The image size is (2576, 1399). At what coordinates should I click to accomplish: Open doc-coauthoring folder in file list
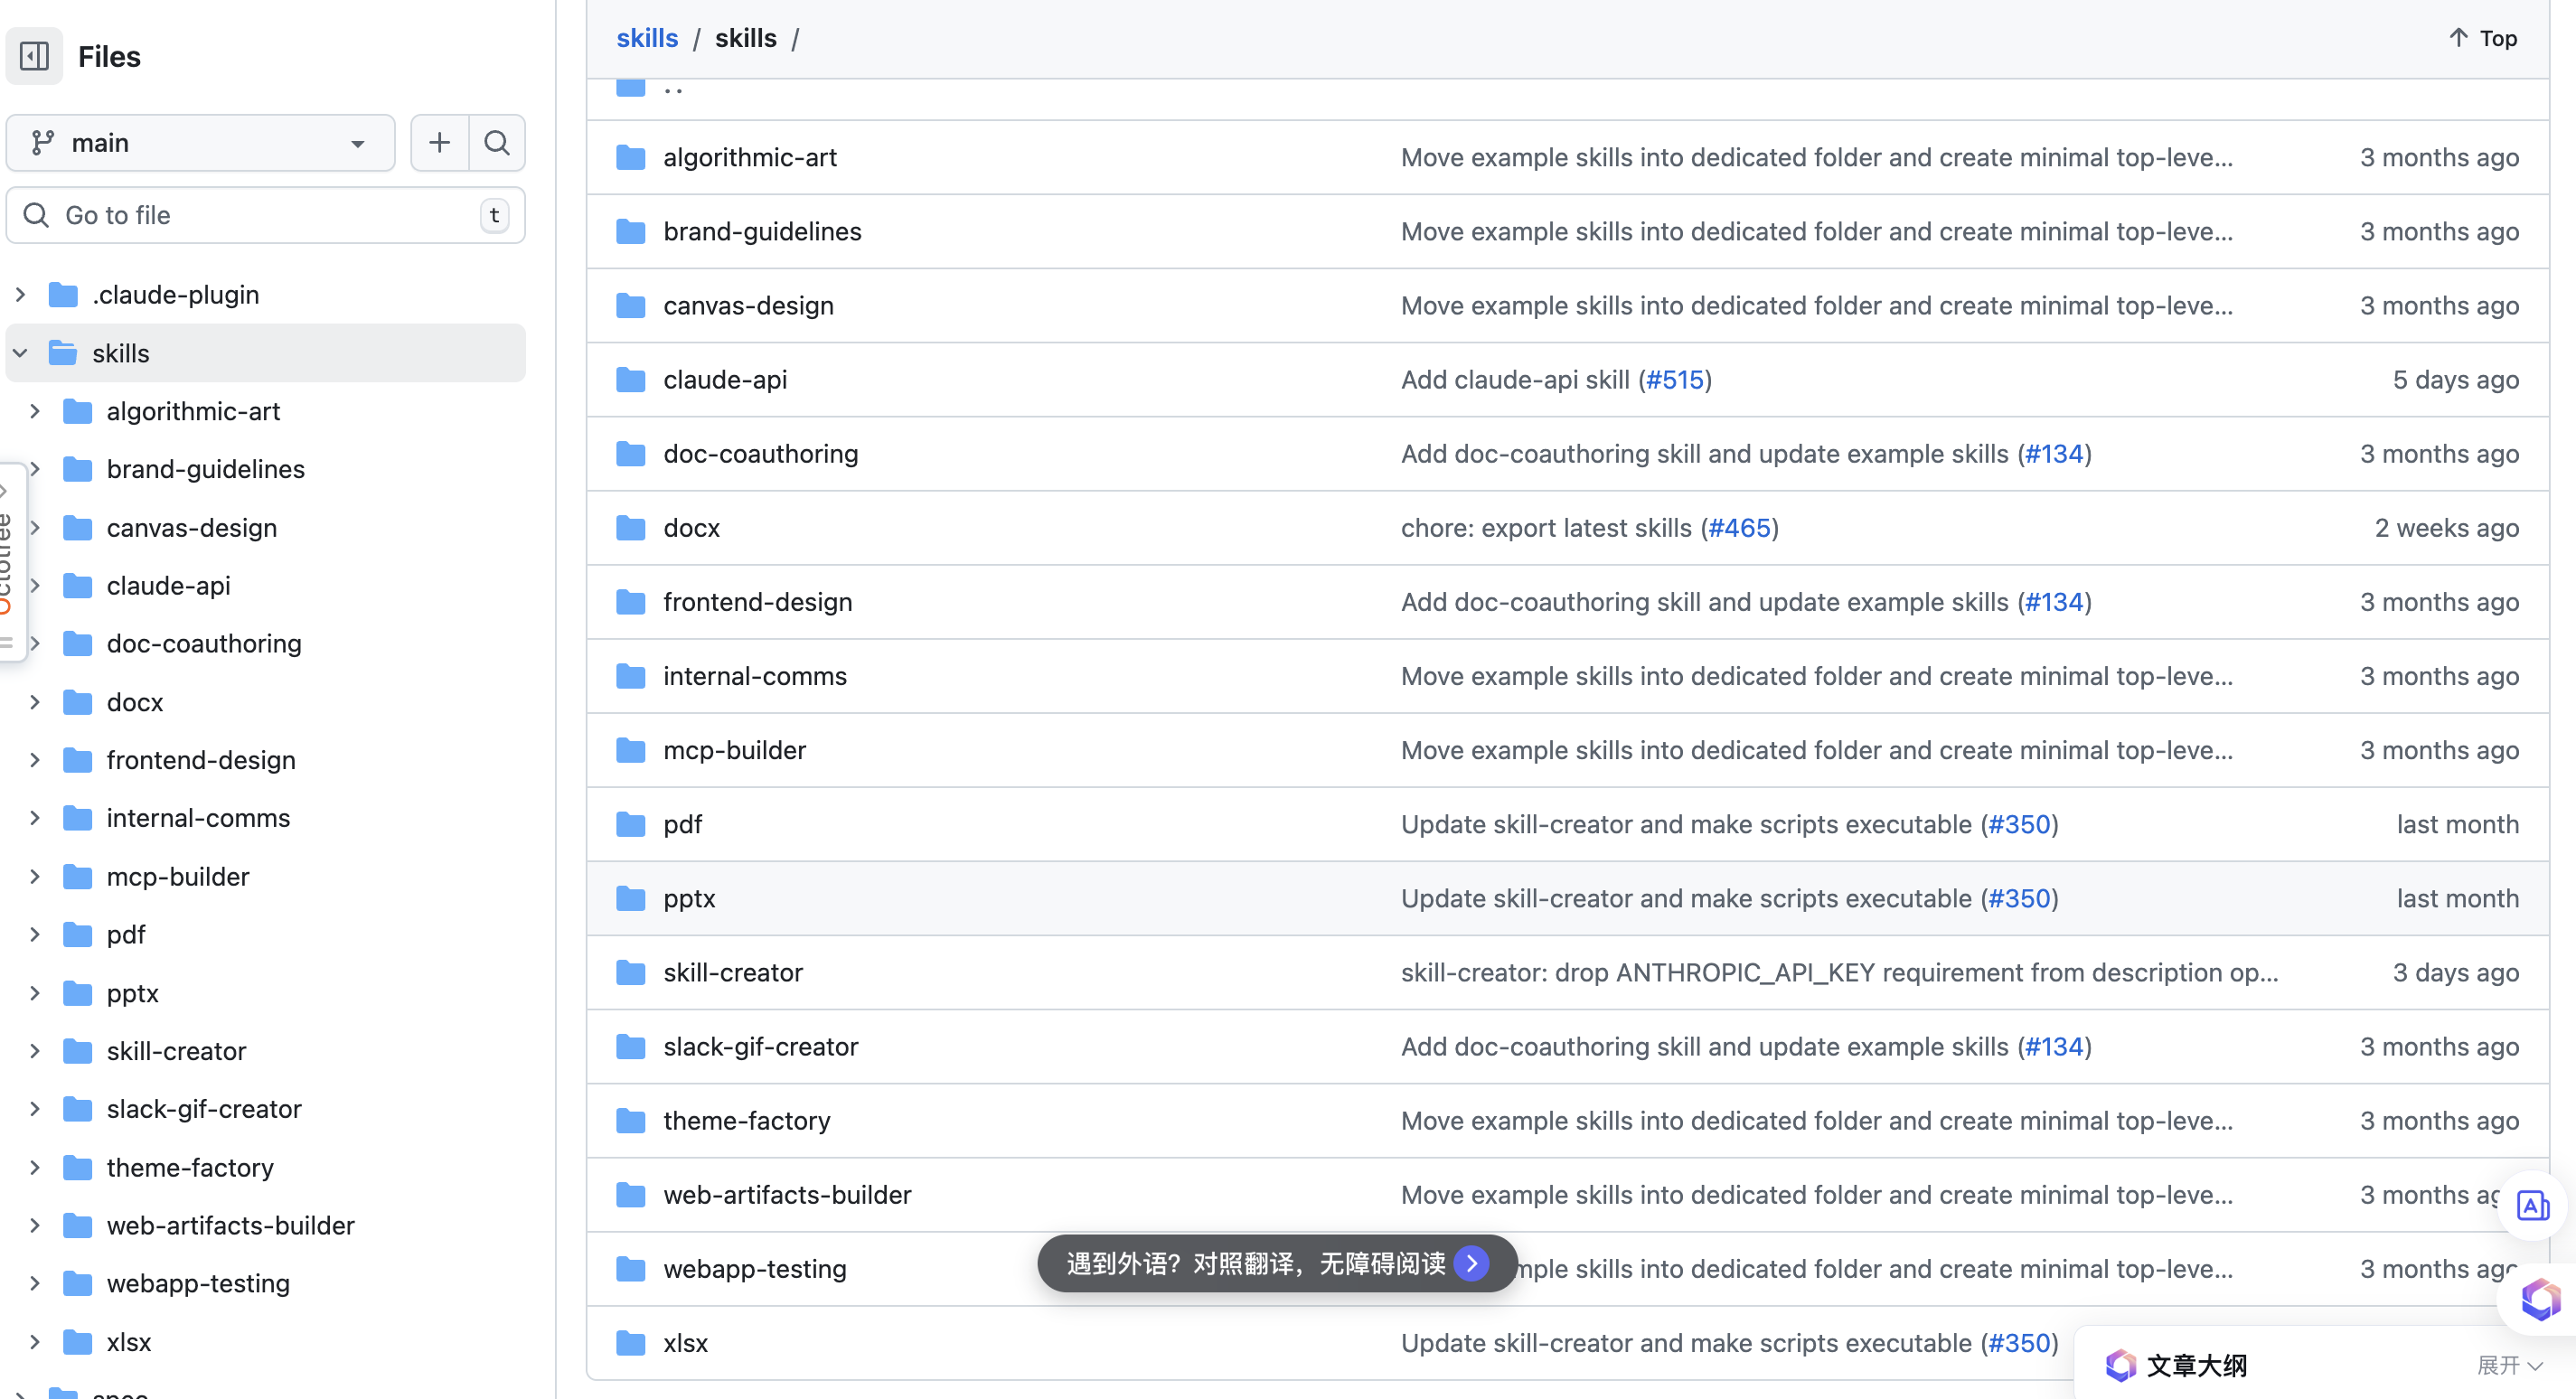760,453
